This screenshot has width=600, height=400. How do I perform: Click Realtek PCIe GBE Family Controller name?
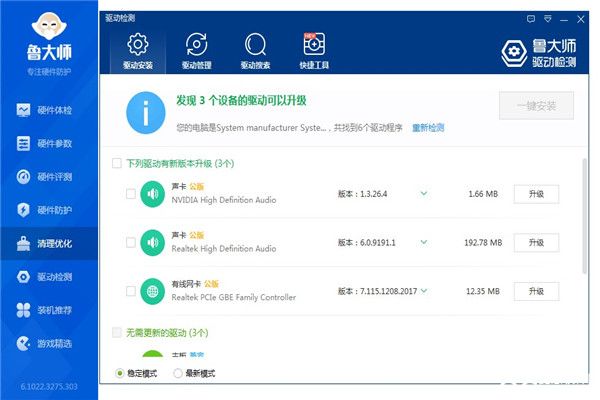tap(233, 297)
